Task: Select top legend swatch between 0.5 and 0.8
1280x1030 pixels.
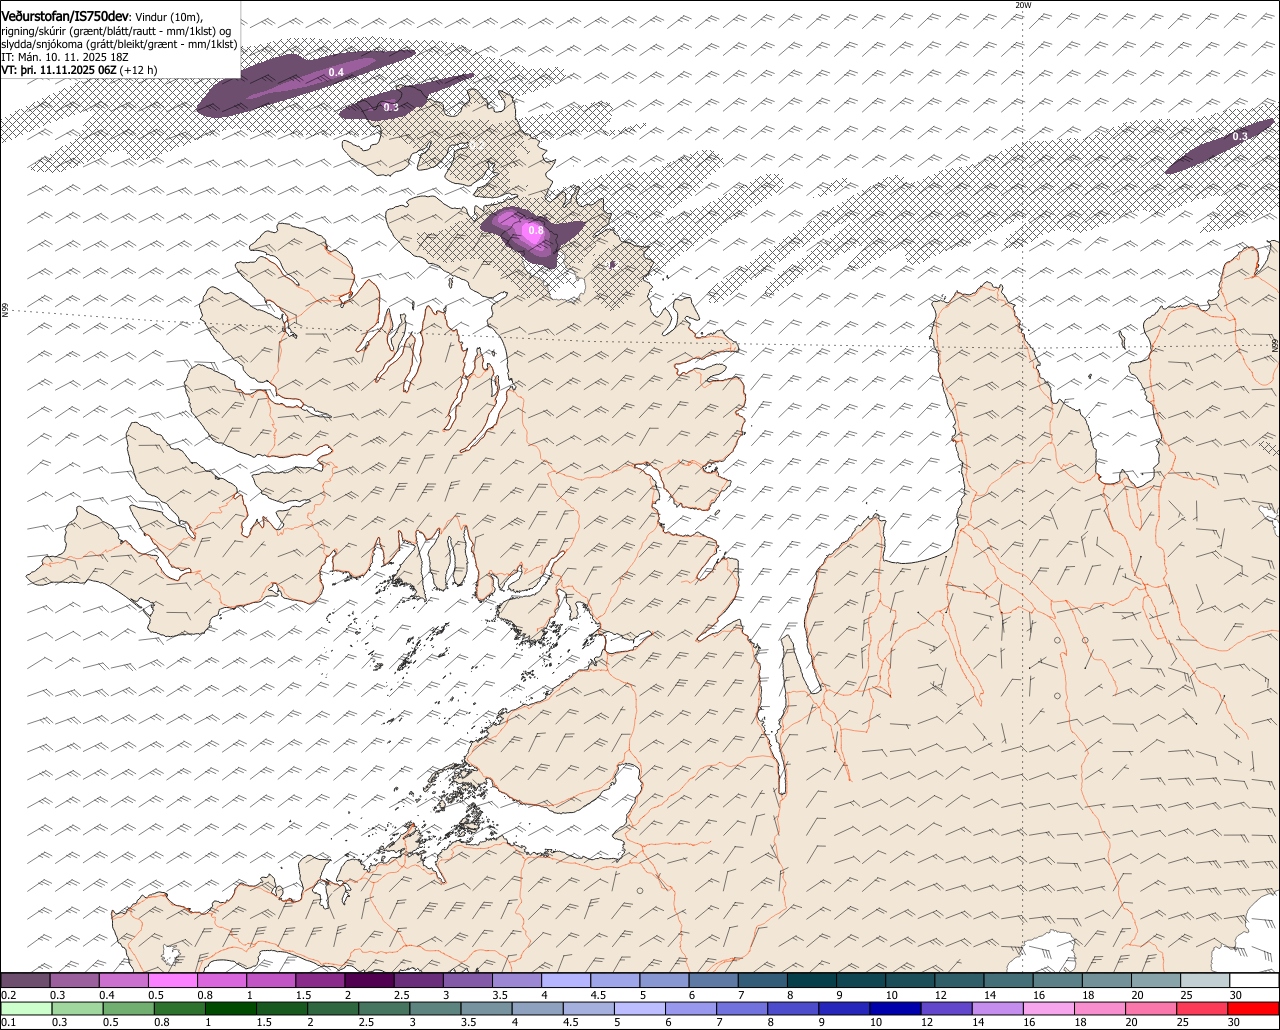Action: click(x=172, y=981)
